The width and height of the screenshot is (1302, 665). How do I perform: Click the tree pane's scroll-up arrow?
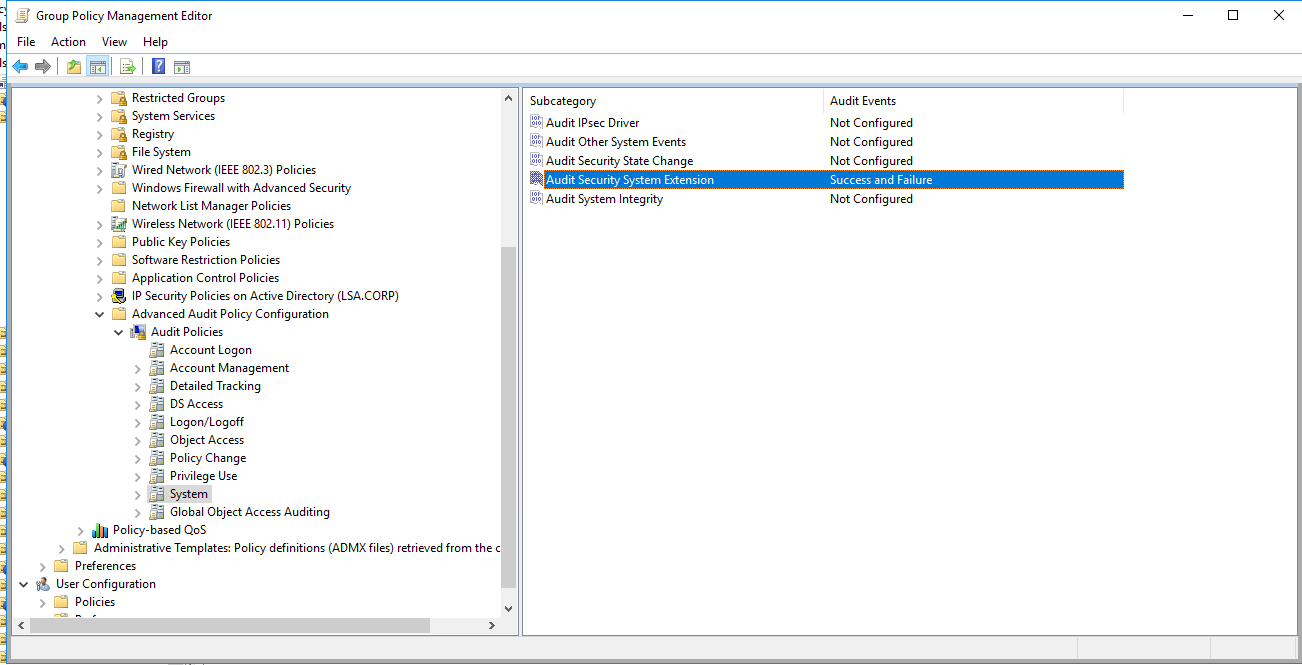point(508,97)
